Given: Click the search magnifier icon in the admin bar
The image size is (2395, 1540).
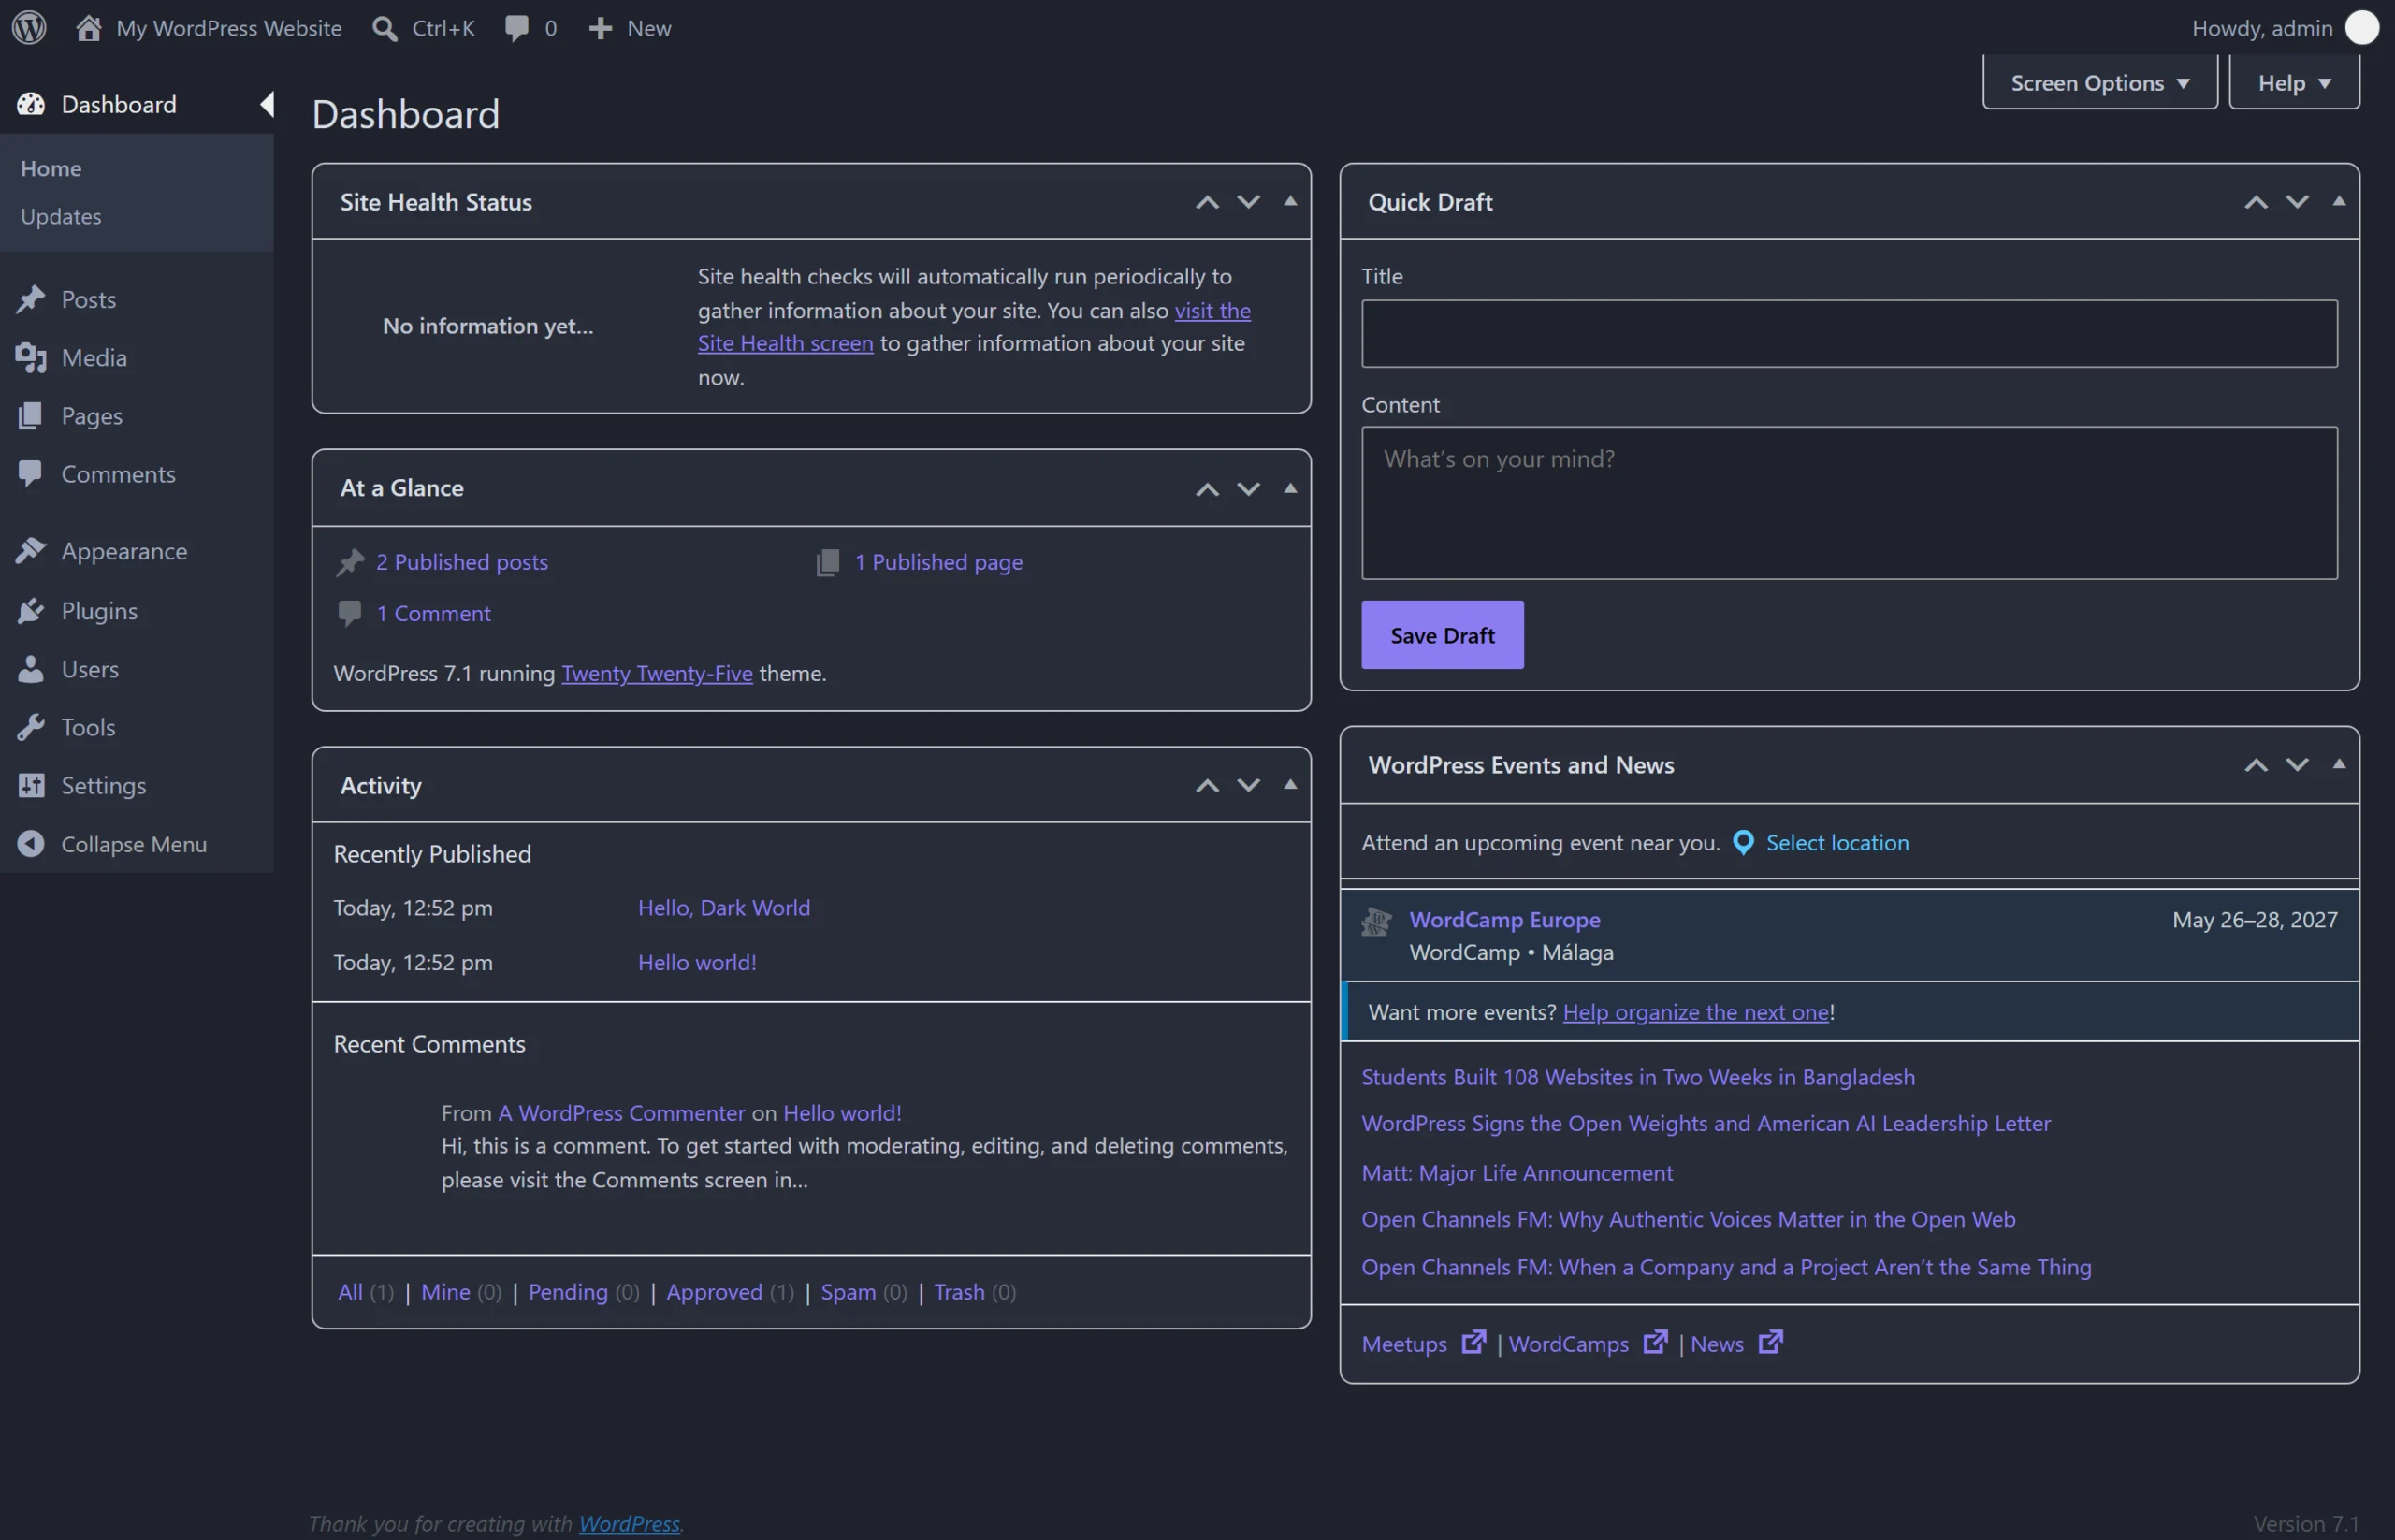Looking at the screenshot, I should (x=384, y=28).
